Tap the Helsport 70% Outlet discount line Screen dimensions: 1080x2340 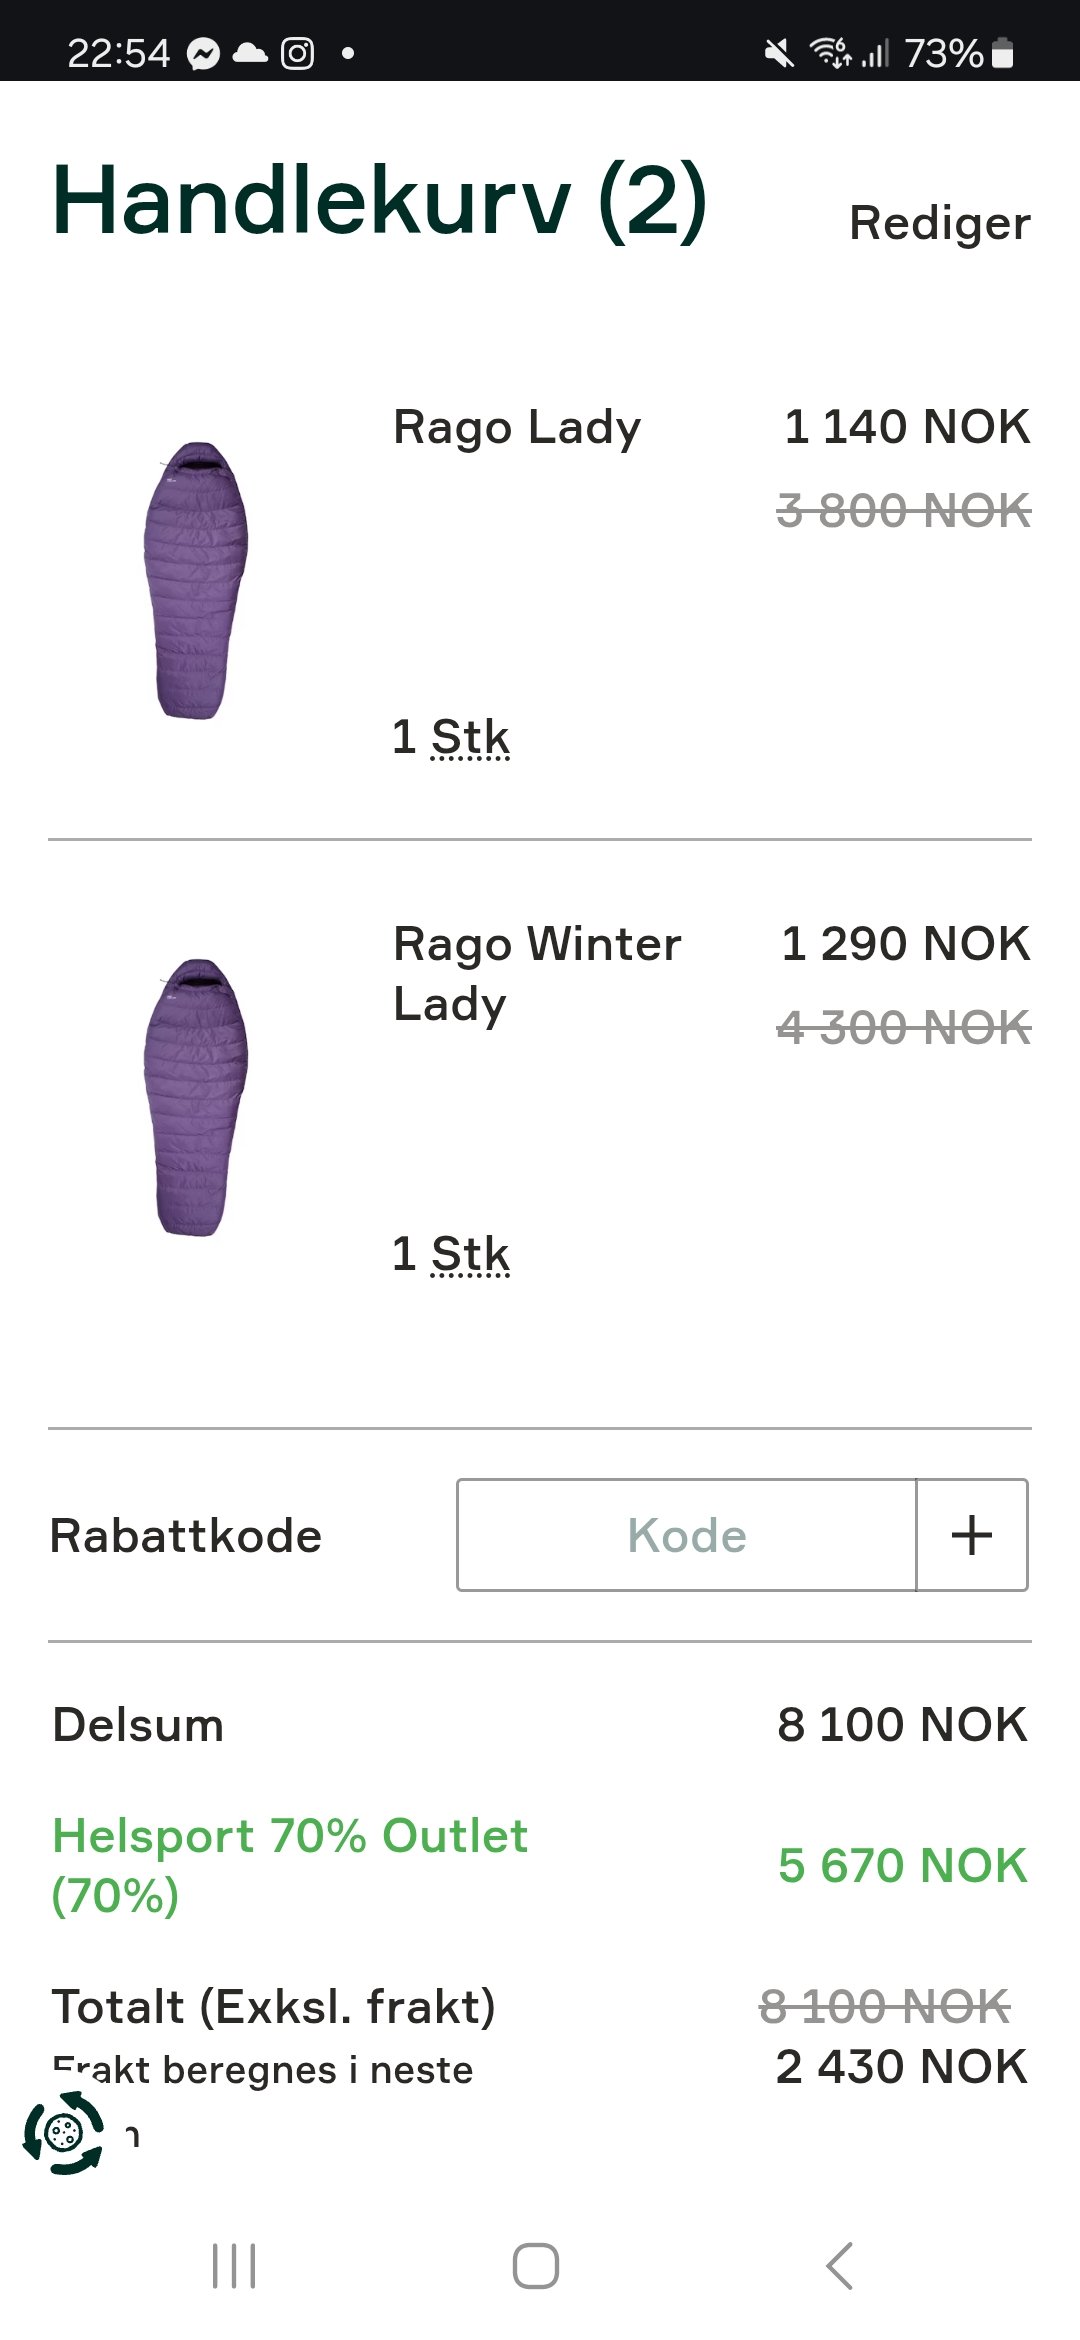pos(290,1865)
